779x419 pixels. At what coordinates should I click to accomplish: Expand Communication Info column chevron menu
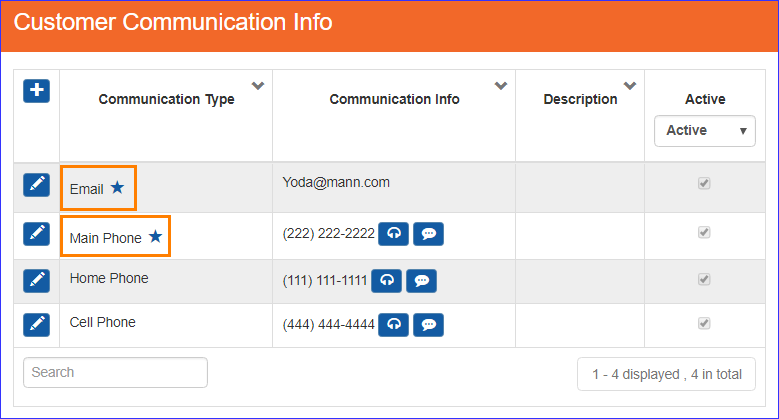(x=501, y=86)
